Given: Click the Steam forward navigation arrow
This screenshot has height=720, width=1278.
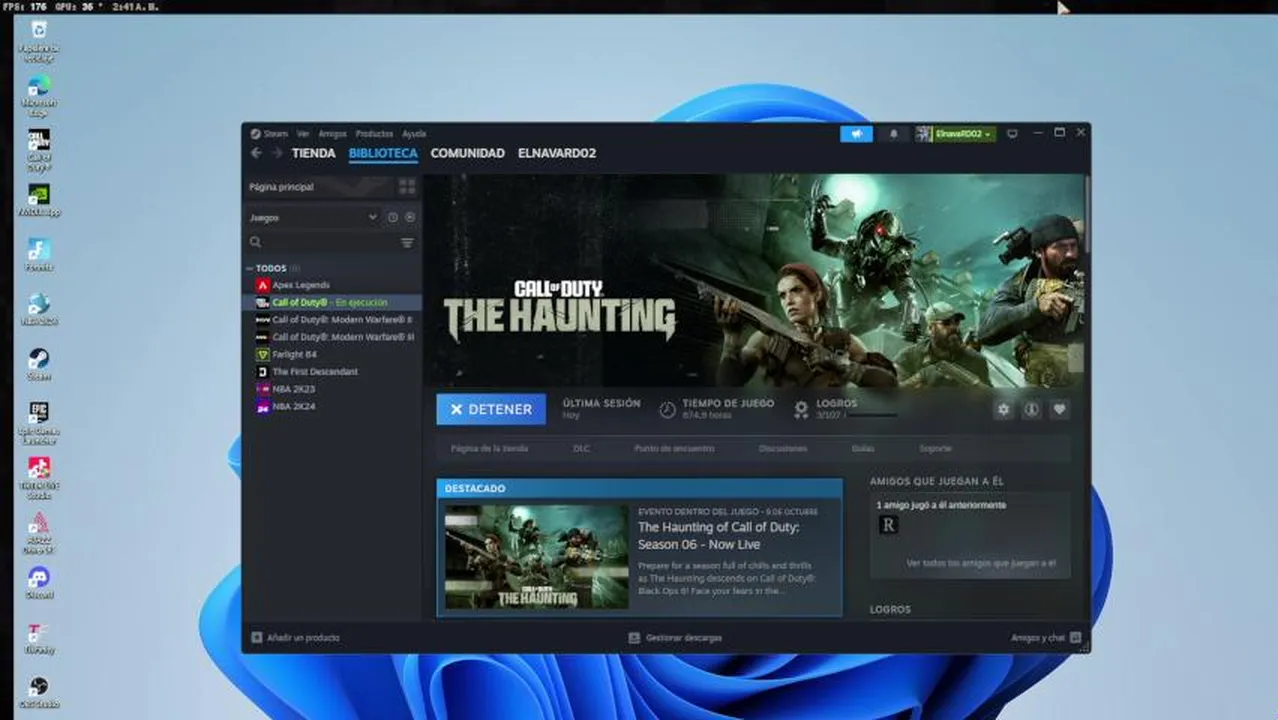Looking at the screenshot, I should (x=277, y=153).
